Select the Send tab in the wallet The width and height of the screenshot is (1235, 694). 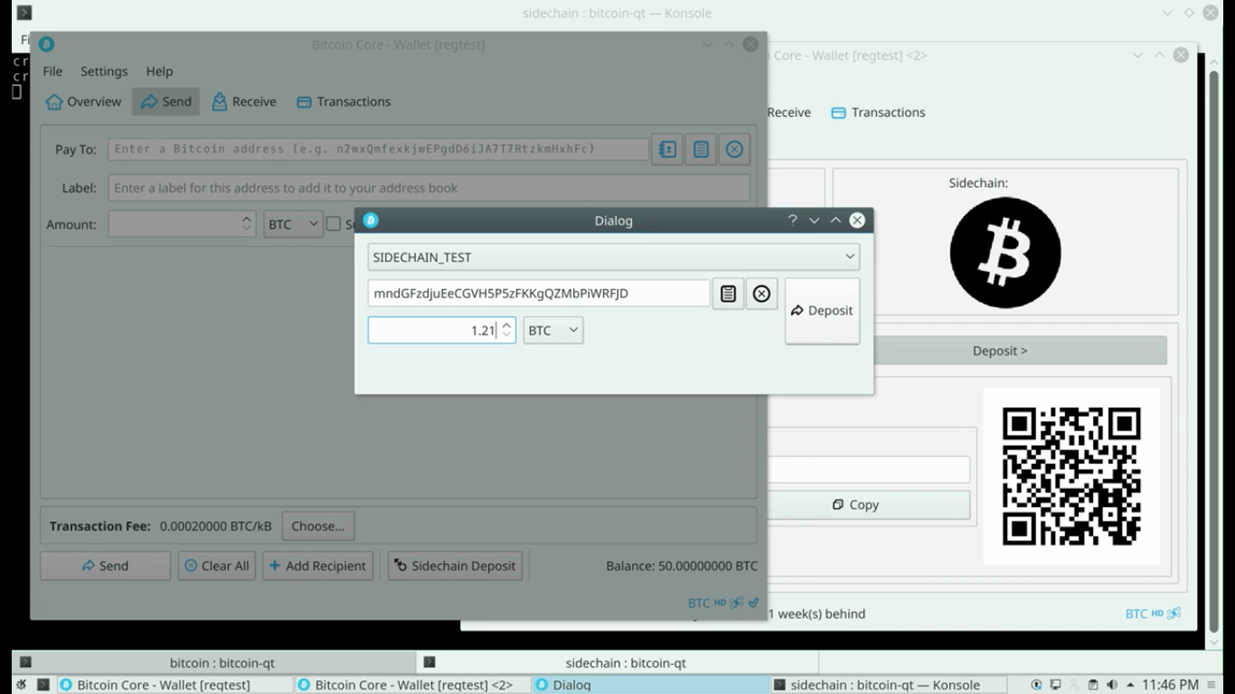(166, 102)
